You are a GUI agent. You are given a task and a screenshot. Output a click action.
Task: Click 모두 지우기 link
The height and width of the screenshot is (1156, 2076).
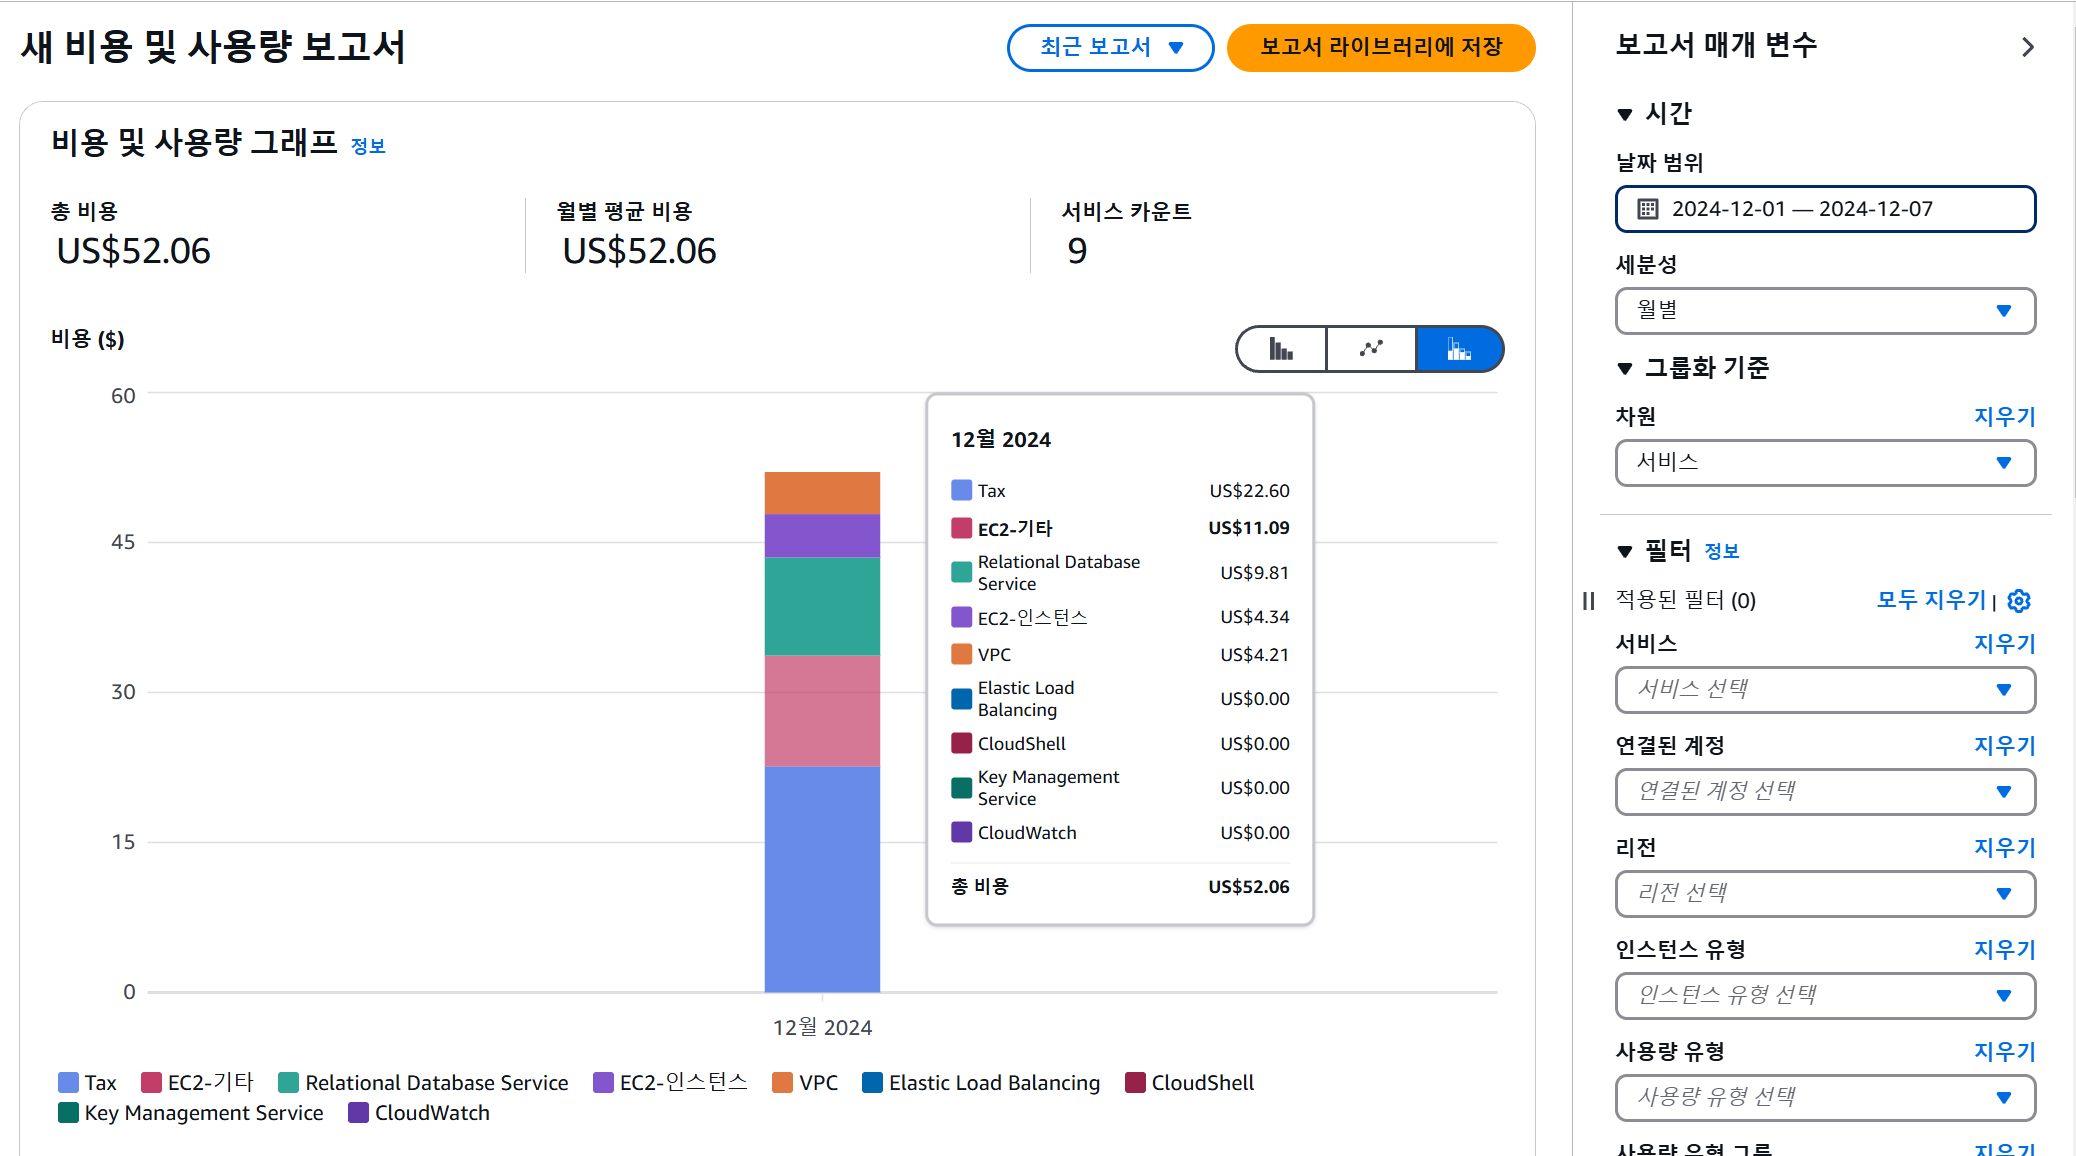coord(1930,600)
